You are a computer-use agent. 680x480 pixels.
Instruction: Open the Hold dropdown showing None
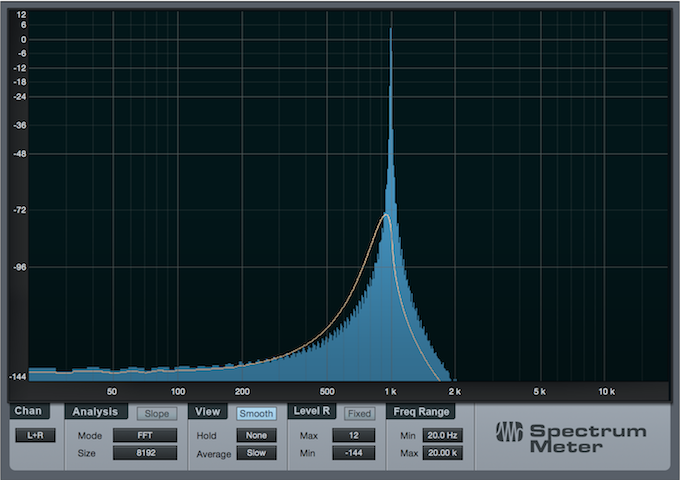pos(256,435)
